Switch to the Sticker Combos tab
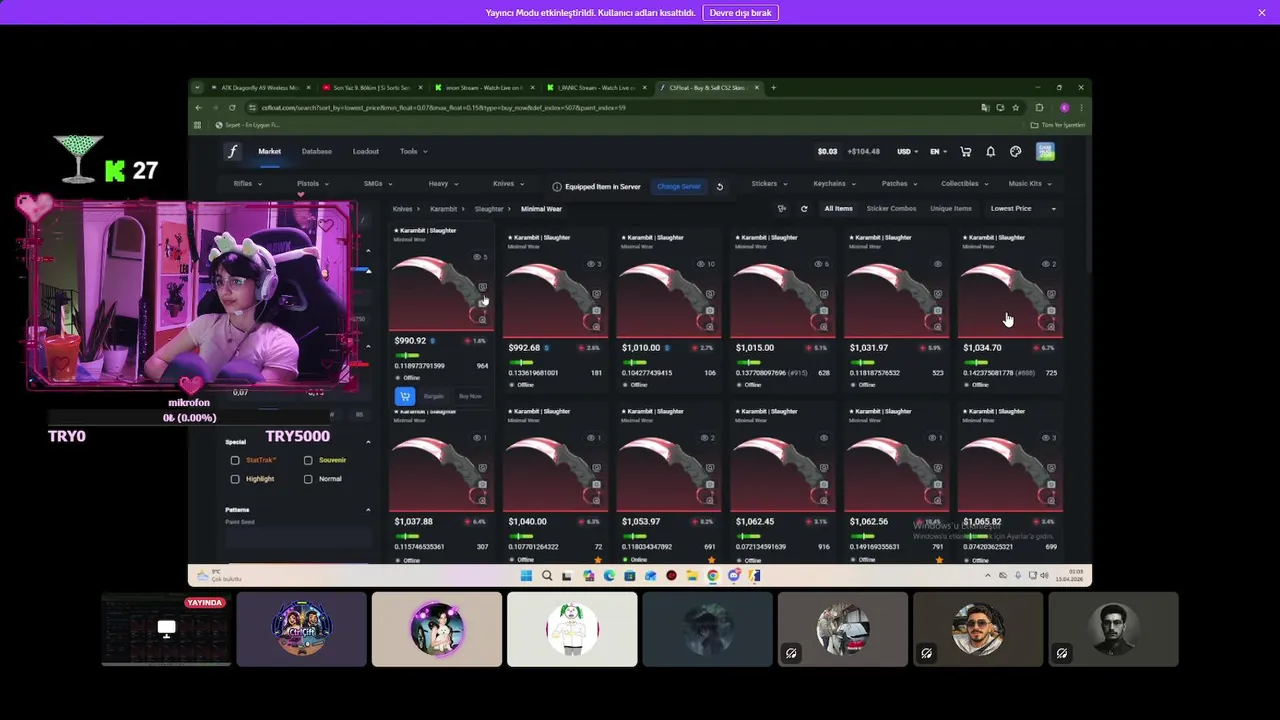The image size is (1280, 720). tap(891, 209)
